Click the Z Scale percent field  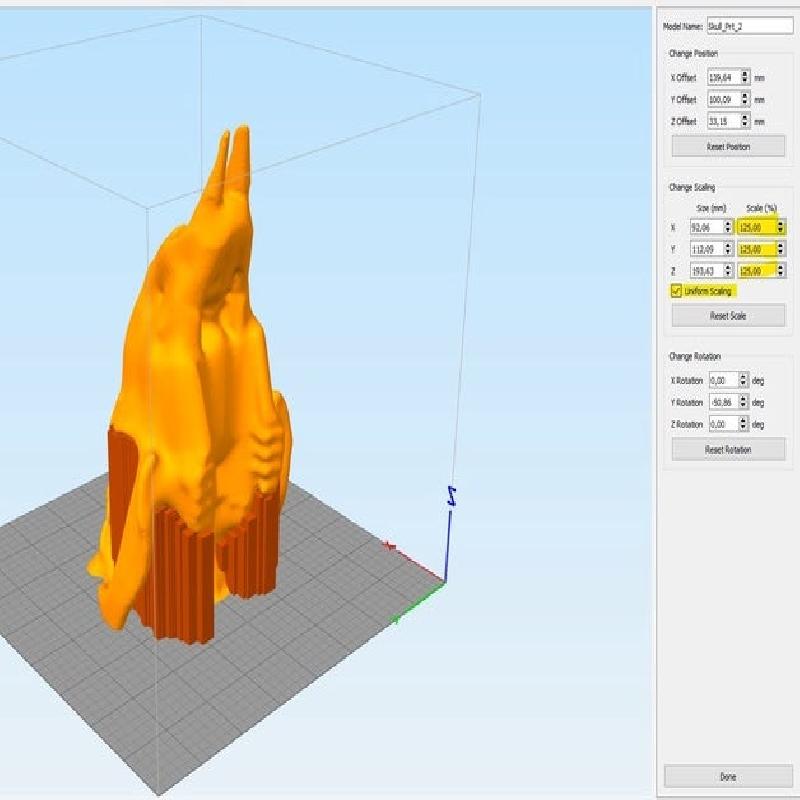pos(757,270)
